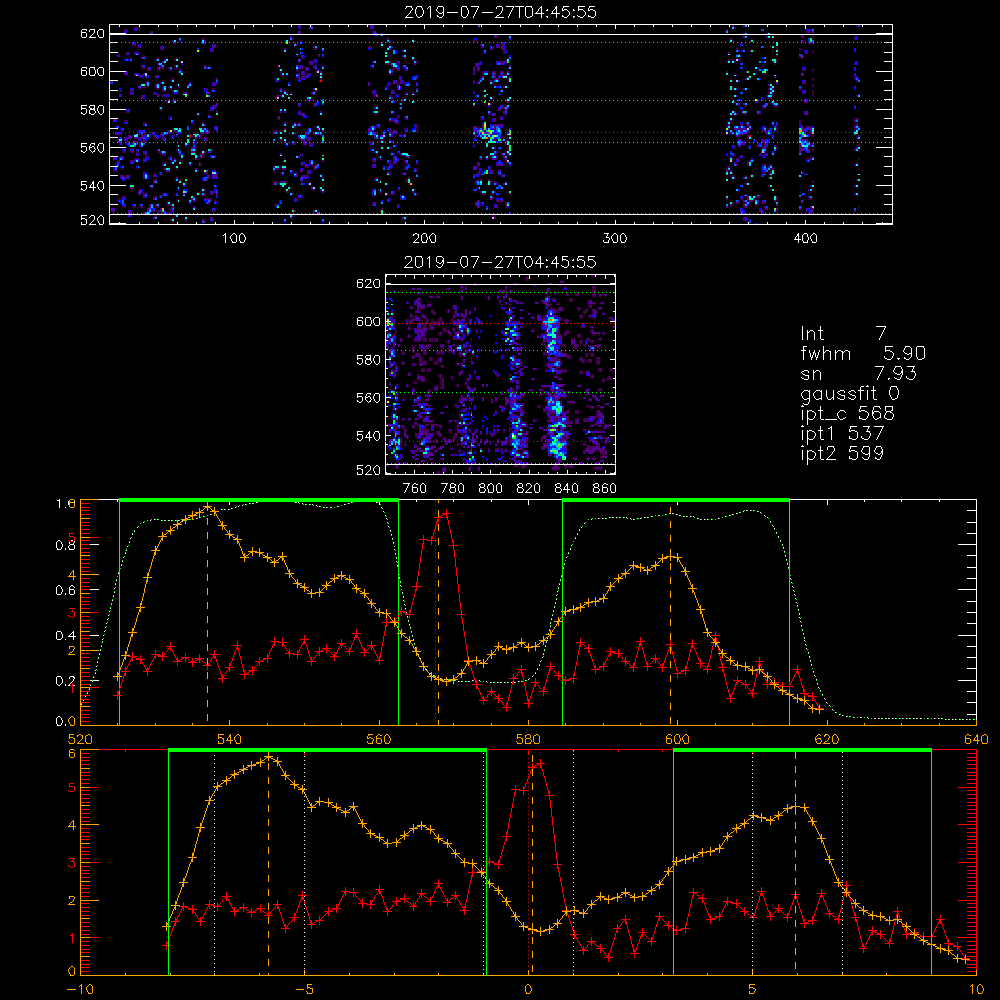This screenshot has width=1000, height=1000.
Task: Click the middle plot title 2019-07-27T04:45:55
Action: tap(500, 262)
